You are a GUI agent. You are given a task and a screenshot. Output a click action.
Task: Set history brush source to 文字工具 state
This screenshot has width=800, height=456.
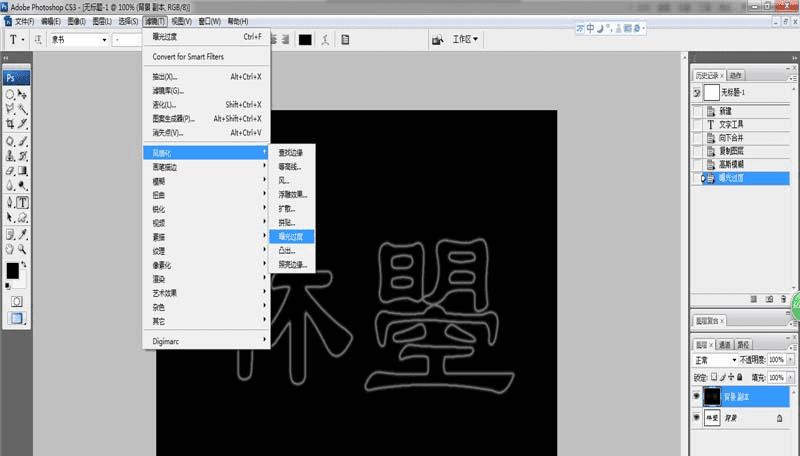point(697,124)
